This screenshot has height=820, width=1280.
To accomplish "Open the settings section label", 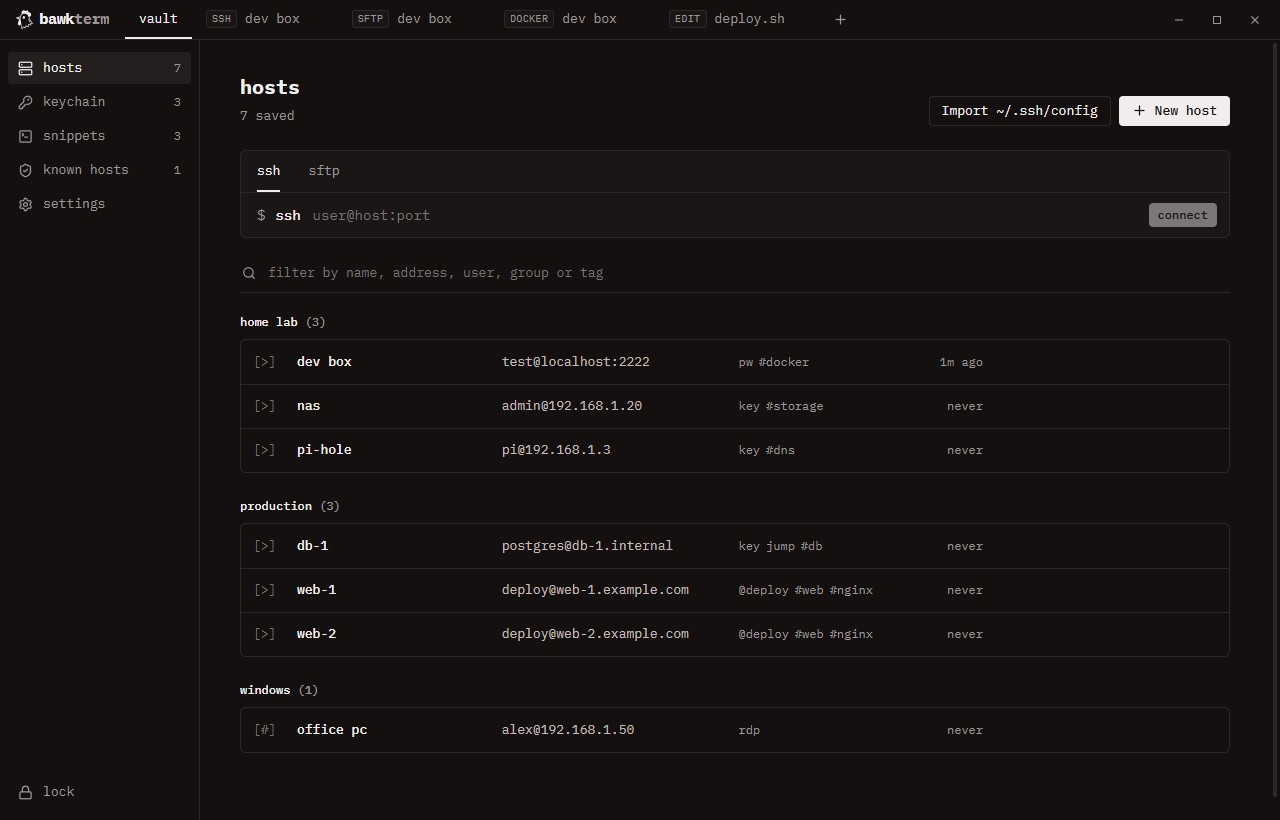I will point(74,204).
